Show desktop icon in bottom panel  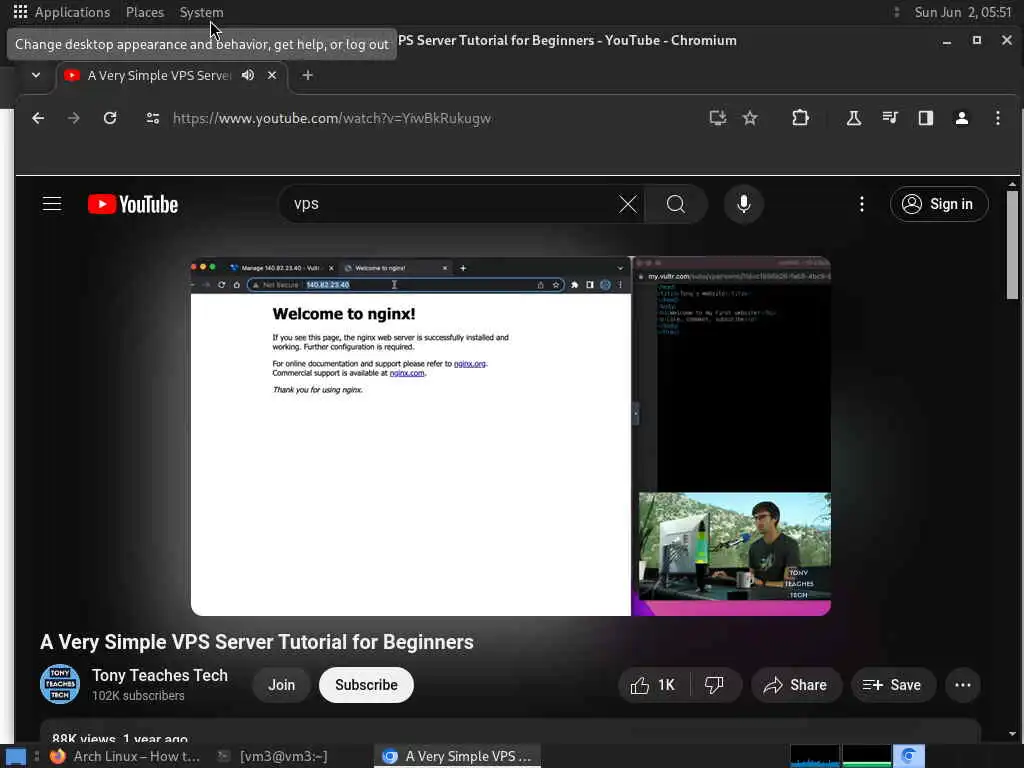pos(16,756)
